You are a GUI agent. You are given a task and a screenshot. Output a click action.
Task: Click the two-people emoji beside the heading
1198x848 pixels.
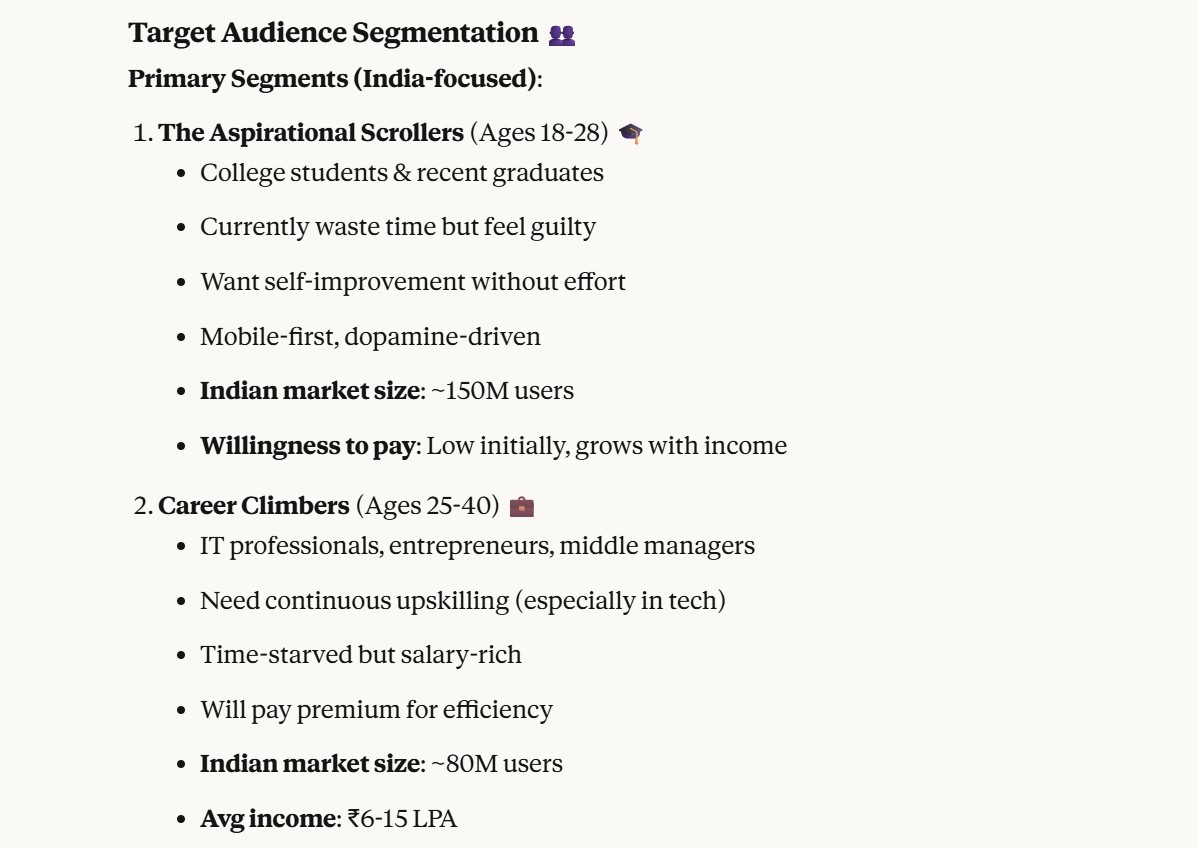[562, 35]
